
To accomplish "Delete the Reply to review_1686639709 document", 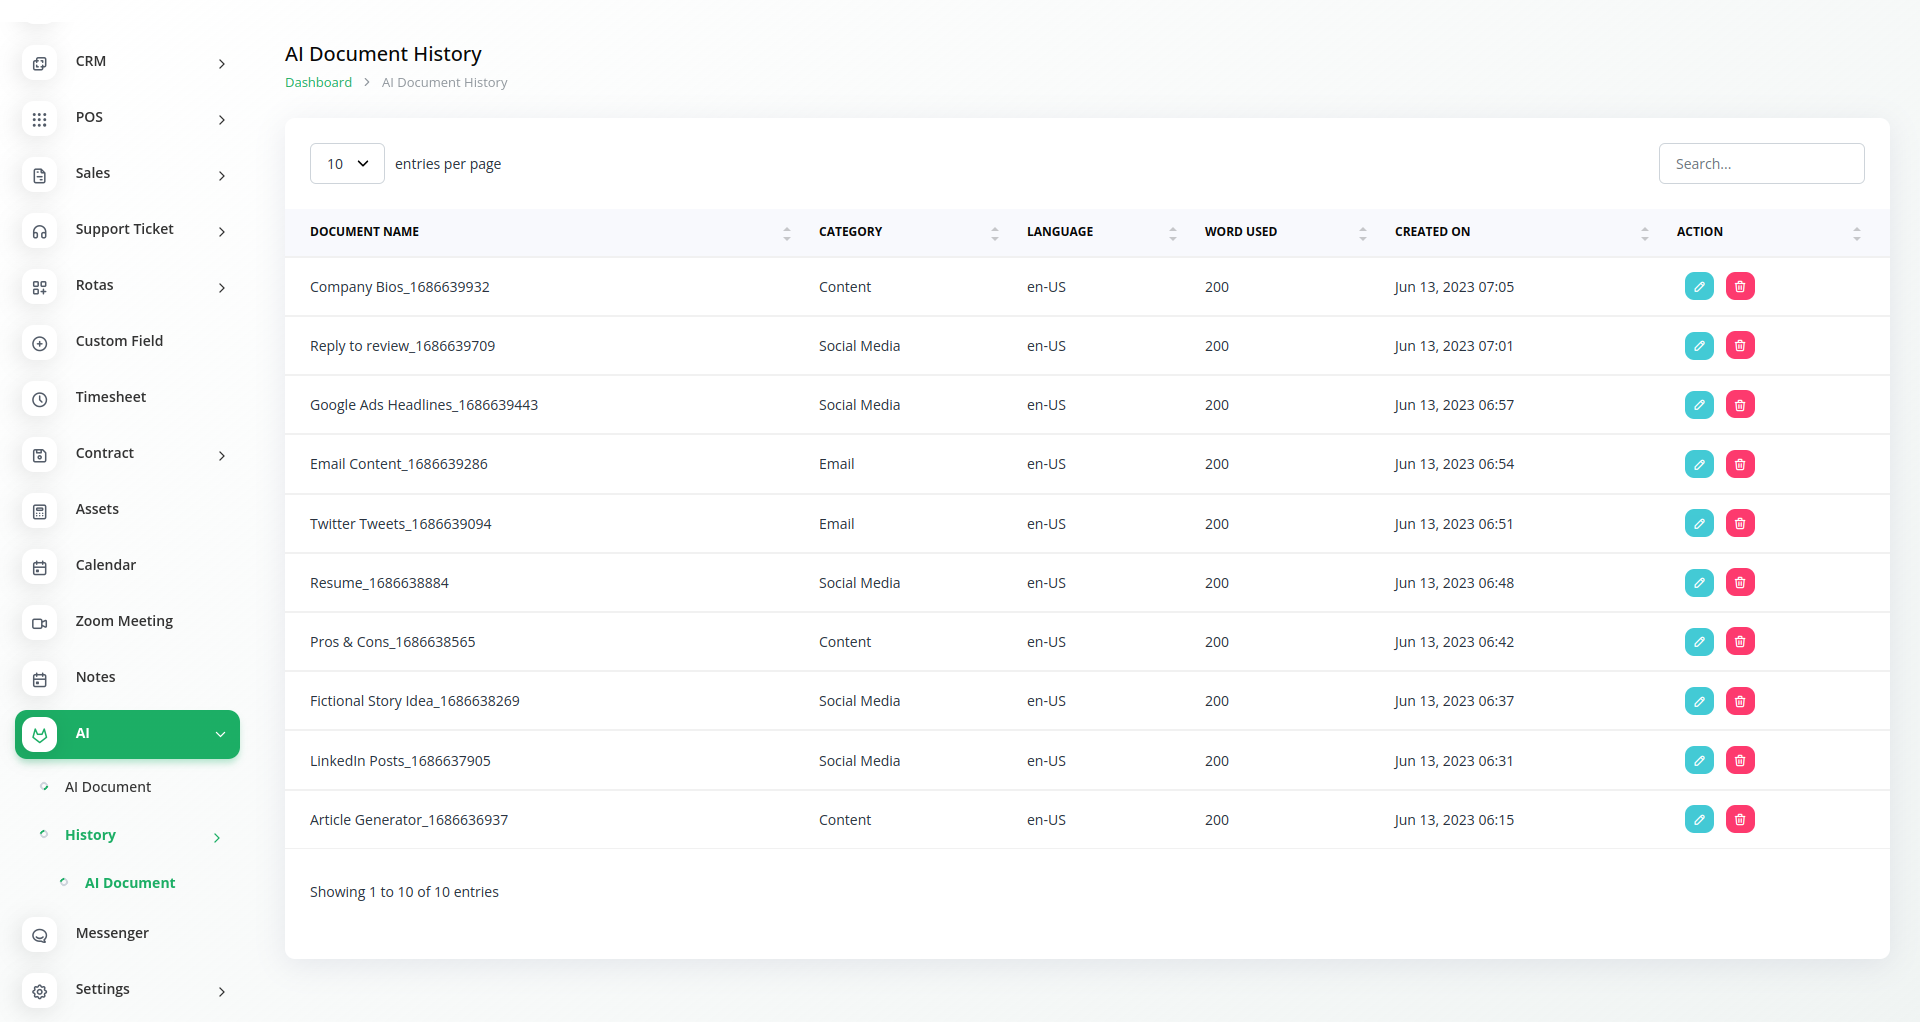I will click(1740, 346).
